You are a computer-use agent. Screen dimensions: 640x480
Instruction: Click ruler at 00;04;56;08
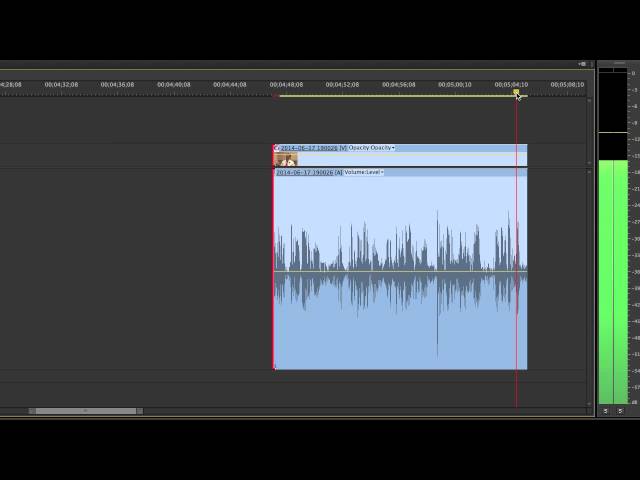(398, 85)
